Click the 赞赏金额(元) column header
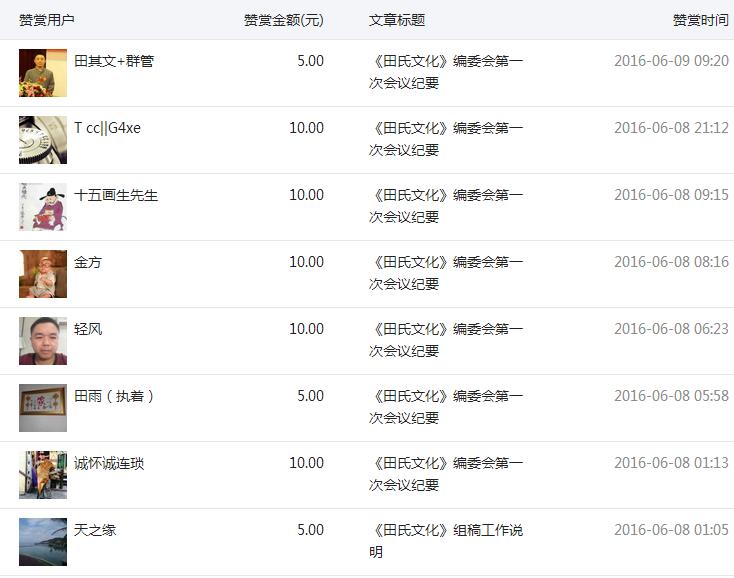The width and height of the screenshot is (734, 578). coord(284,20)
